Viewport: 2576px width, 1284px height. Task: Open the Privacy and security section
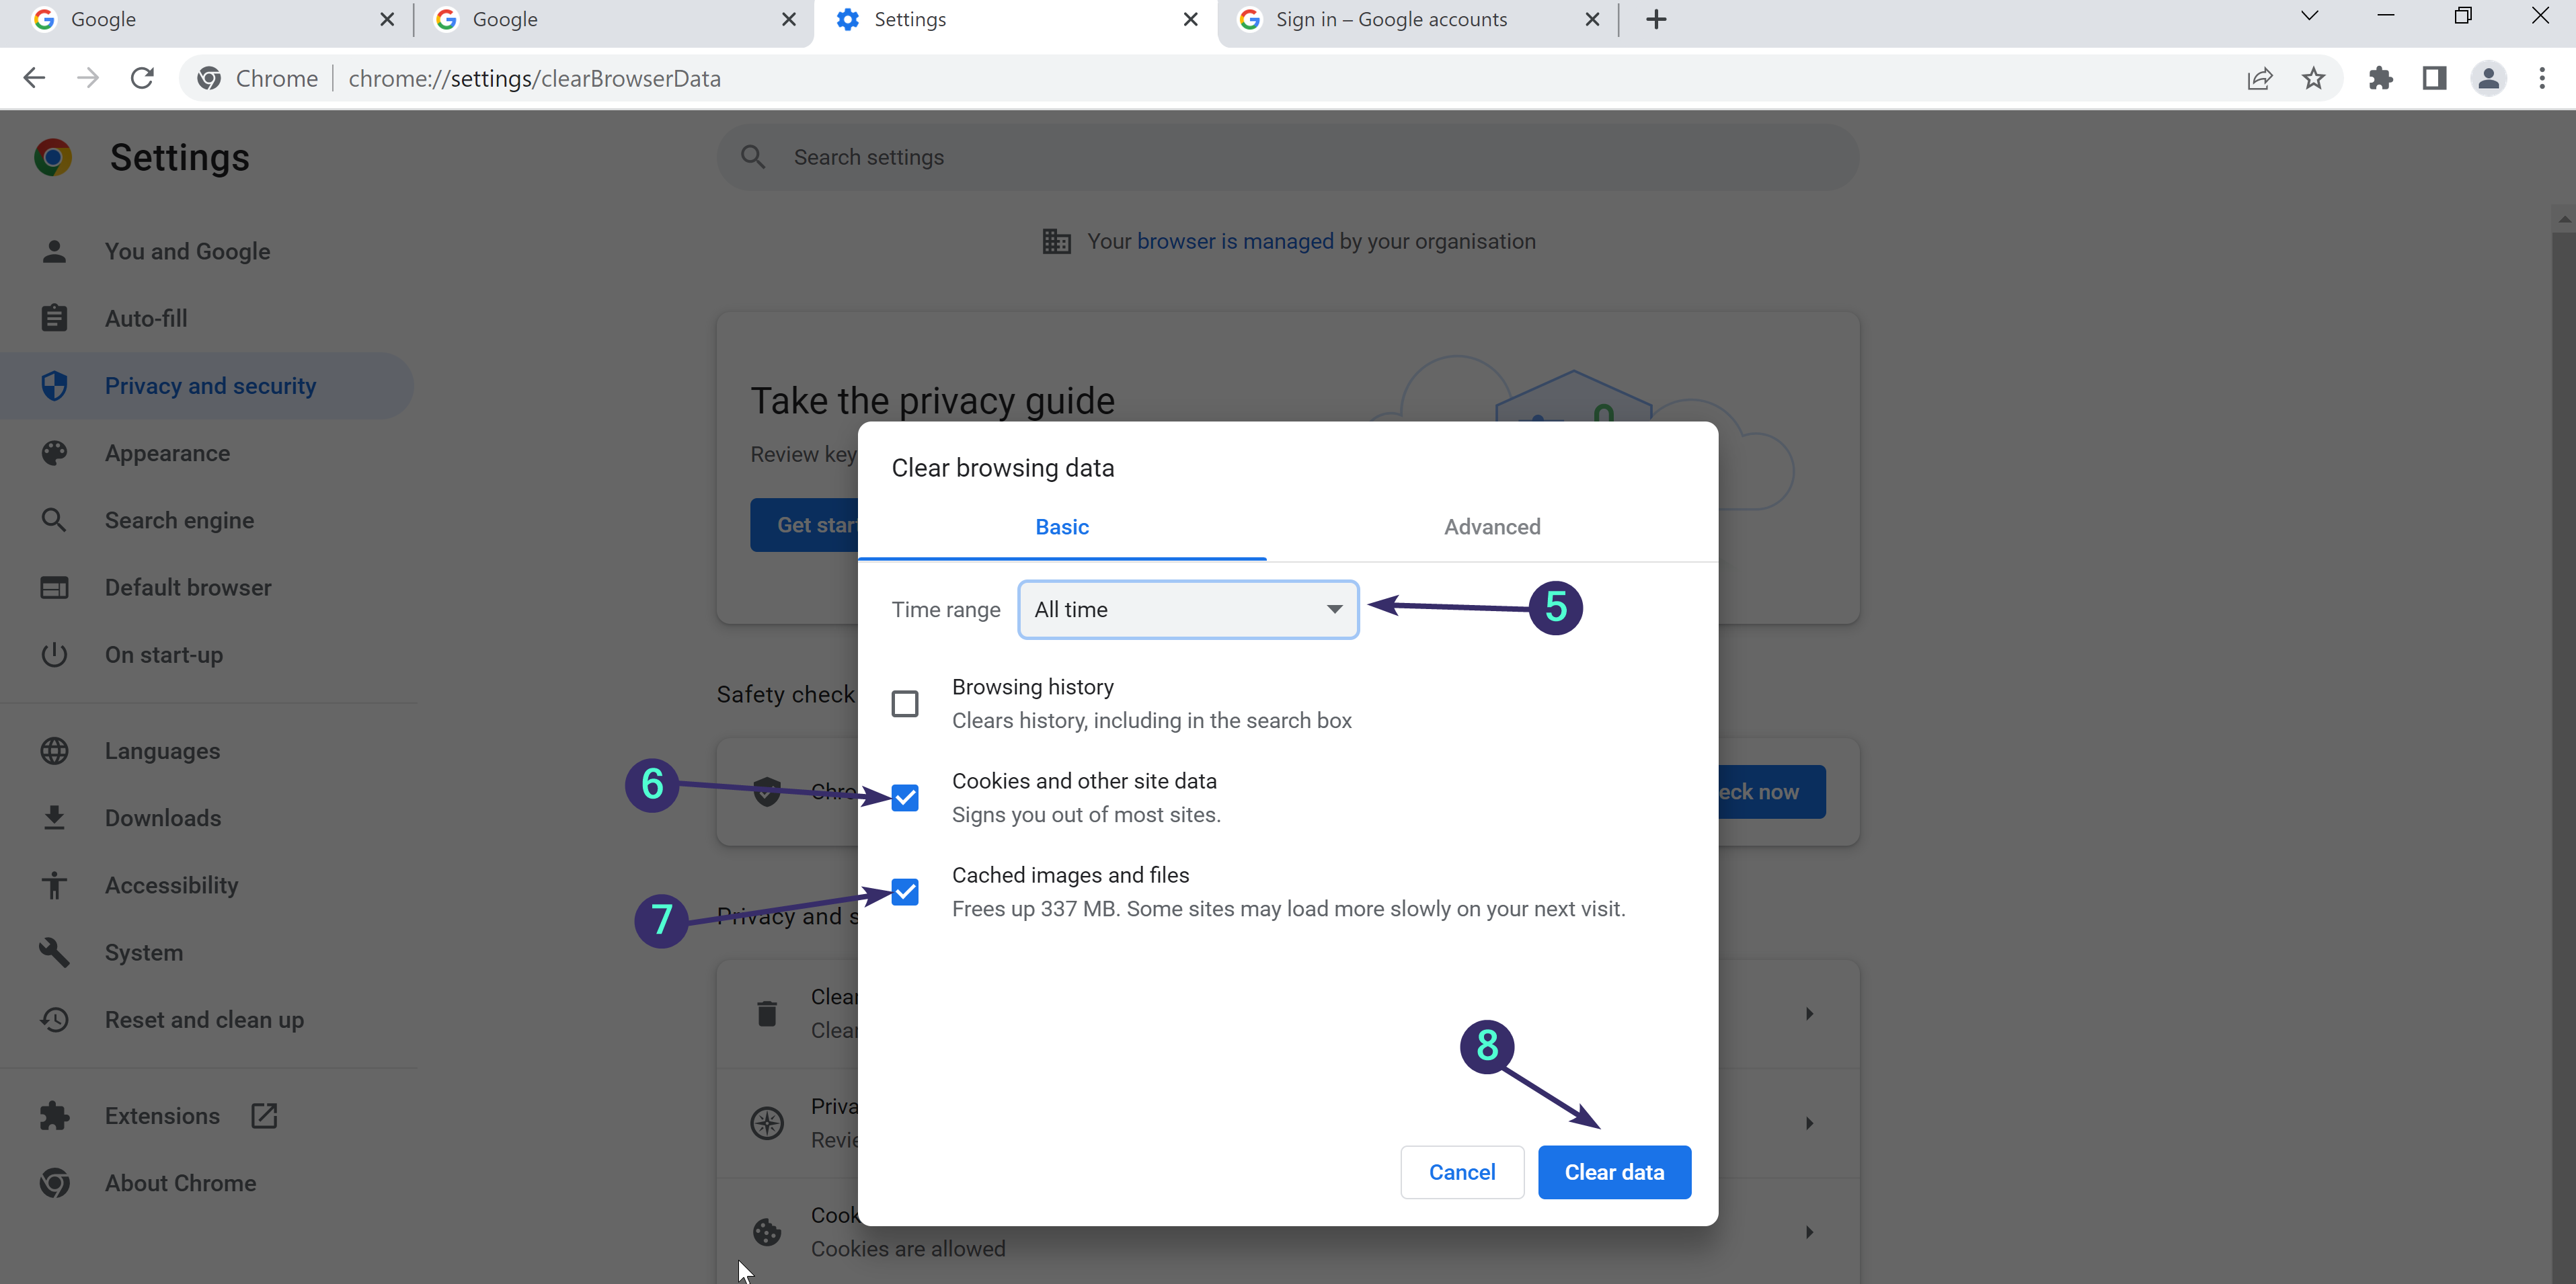point(209,385)
